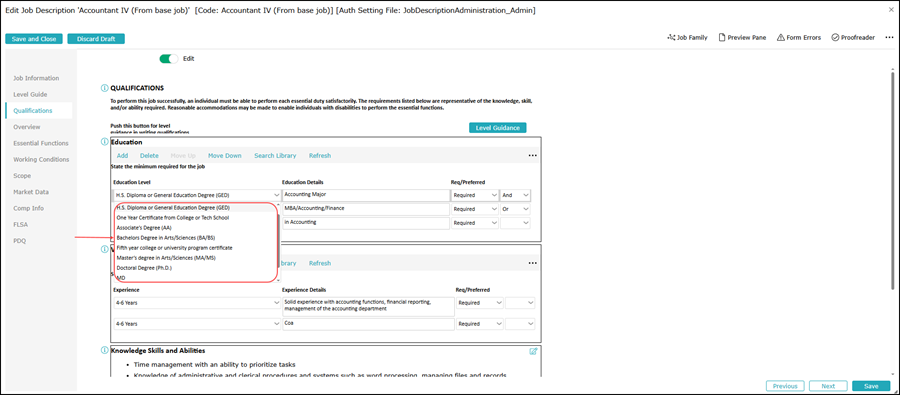Open Req/Preferred dropdown for MBA/Accounting/Finance row
The height and width of the screenshot is (395, 900).
click(475, 209)
